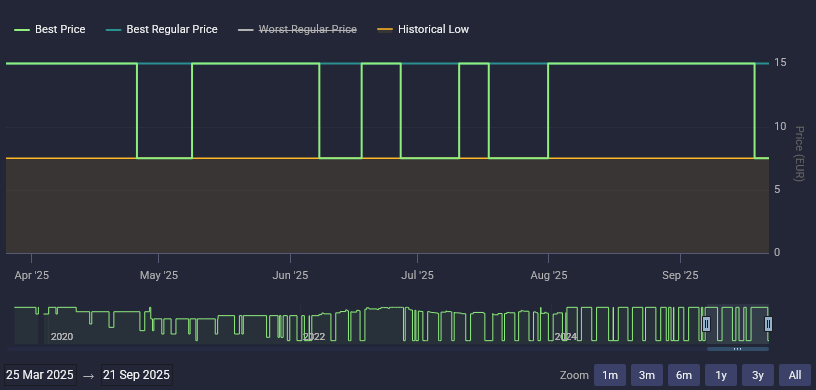Click the 2022 label in the navigator
Image resolution: width=816 pixels, height=390 pixels.
(x=314, y=337)
